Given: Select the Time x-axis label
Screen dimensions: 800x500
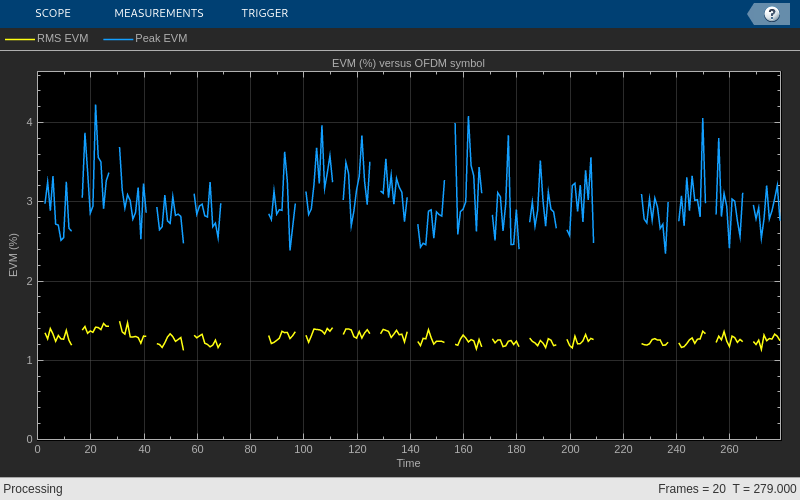Looking at the screenshot, I should [409, 463].
